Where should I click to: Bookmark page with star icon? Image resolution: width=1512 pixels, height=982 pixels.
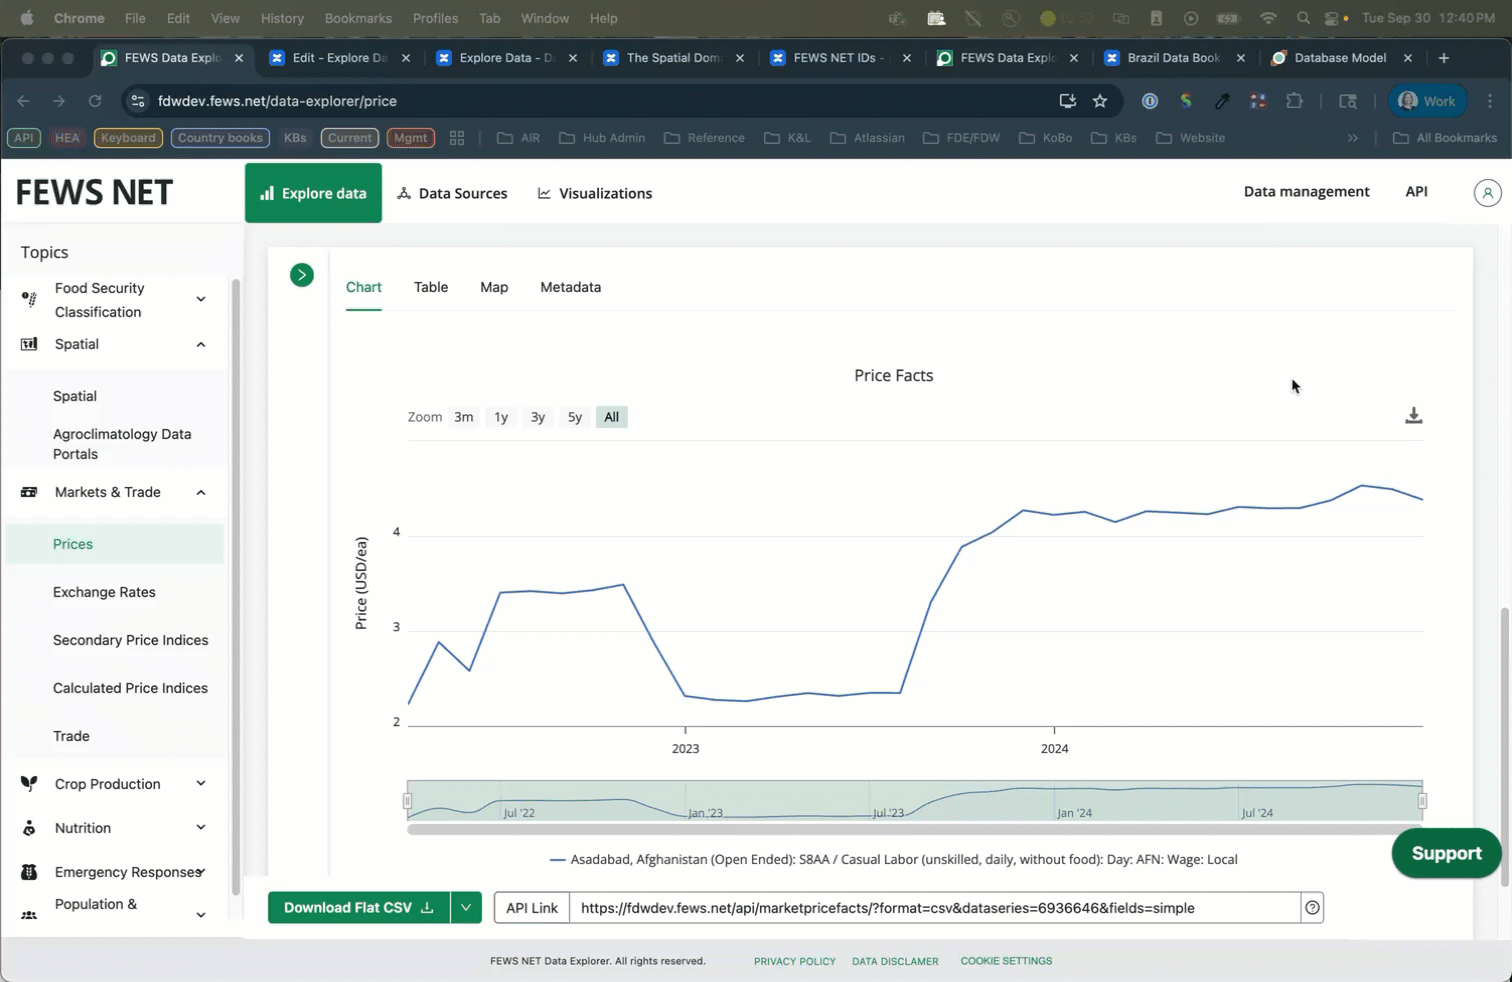(1100, 101)
